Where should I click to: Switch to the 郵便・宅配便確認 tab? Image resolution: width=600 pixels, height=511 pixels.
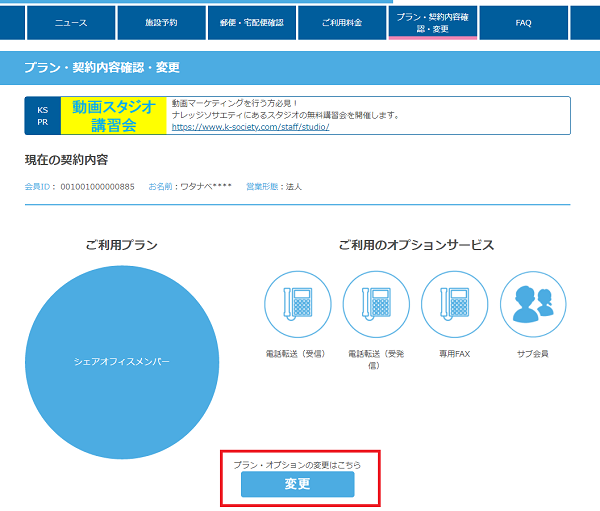pos(252,23)
